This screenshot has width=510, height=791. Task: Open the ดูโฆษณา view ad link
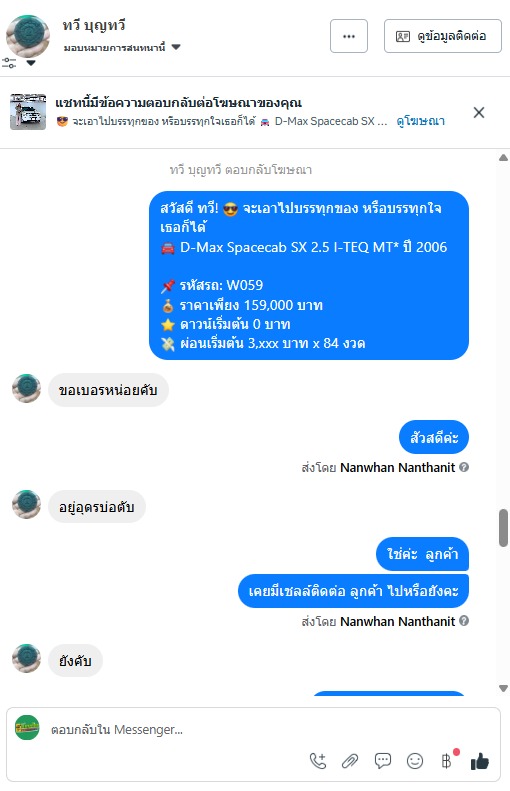click(420, 121)
